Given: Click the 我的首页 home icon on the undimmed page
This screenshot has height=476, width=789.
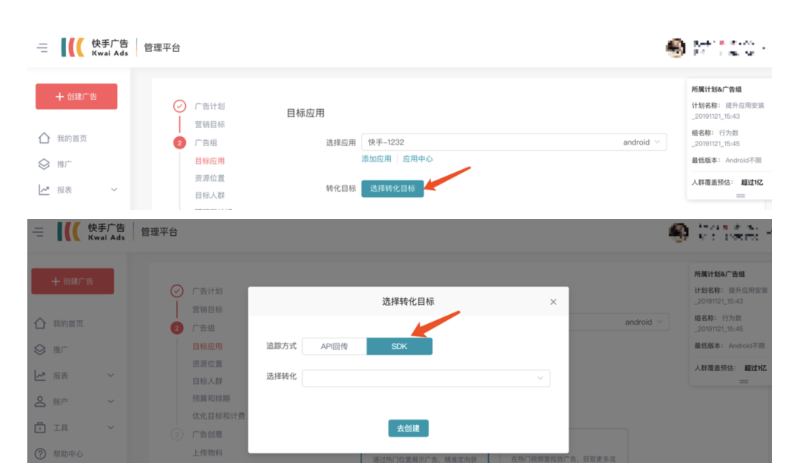Looking at the screenshot, I should coord(44,138).
